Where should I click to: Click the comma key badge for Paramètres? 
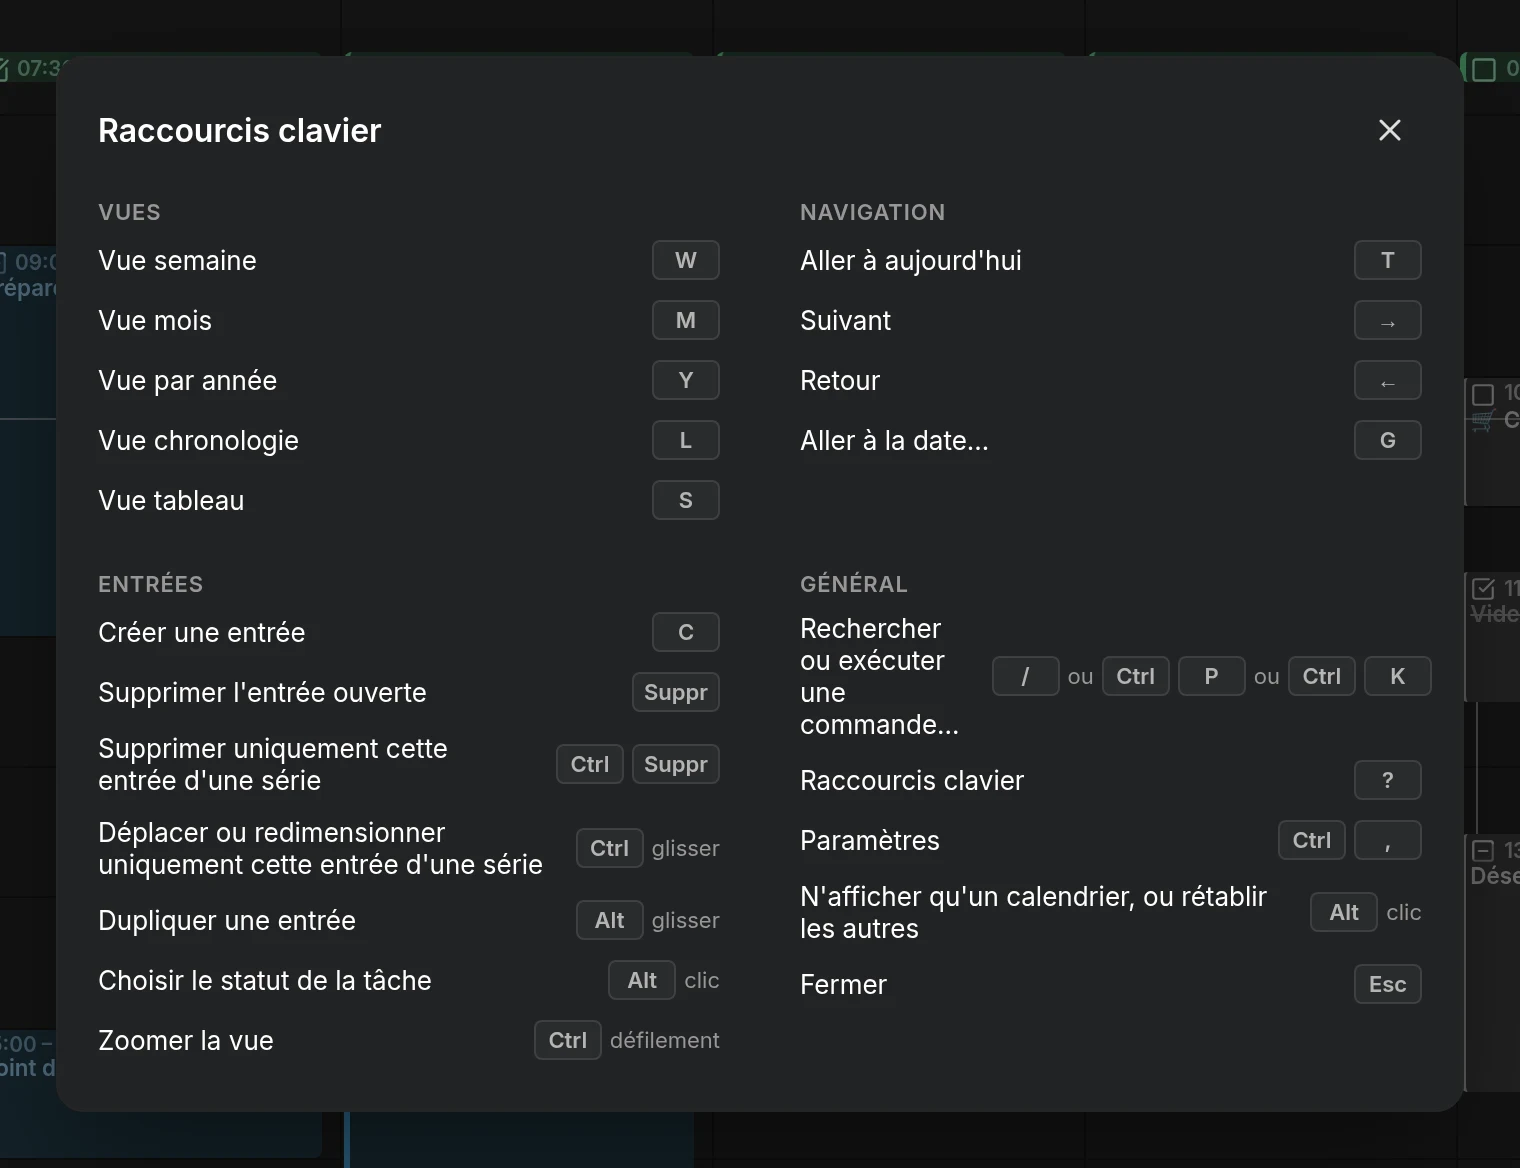[1387, 840]
